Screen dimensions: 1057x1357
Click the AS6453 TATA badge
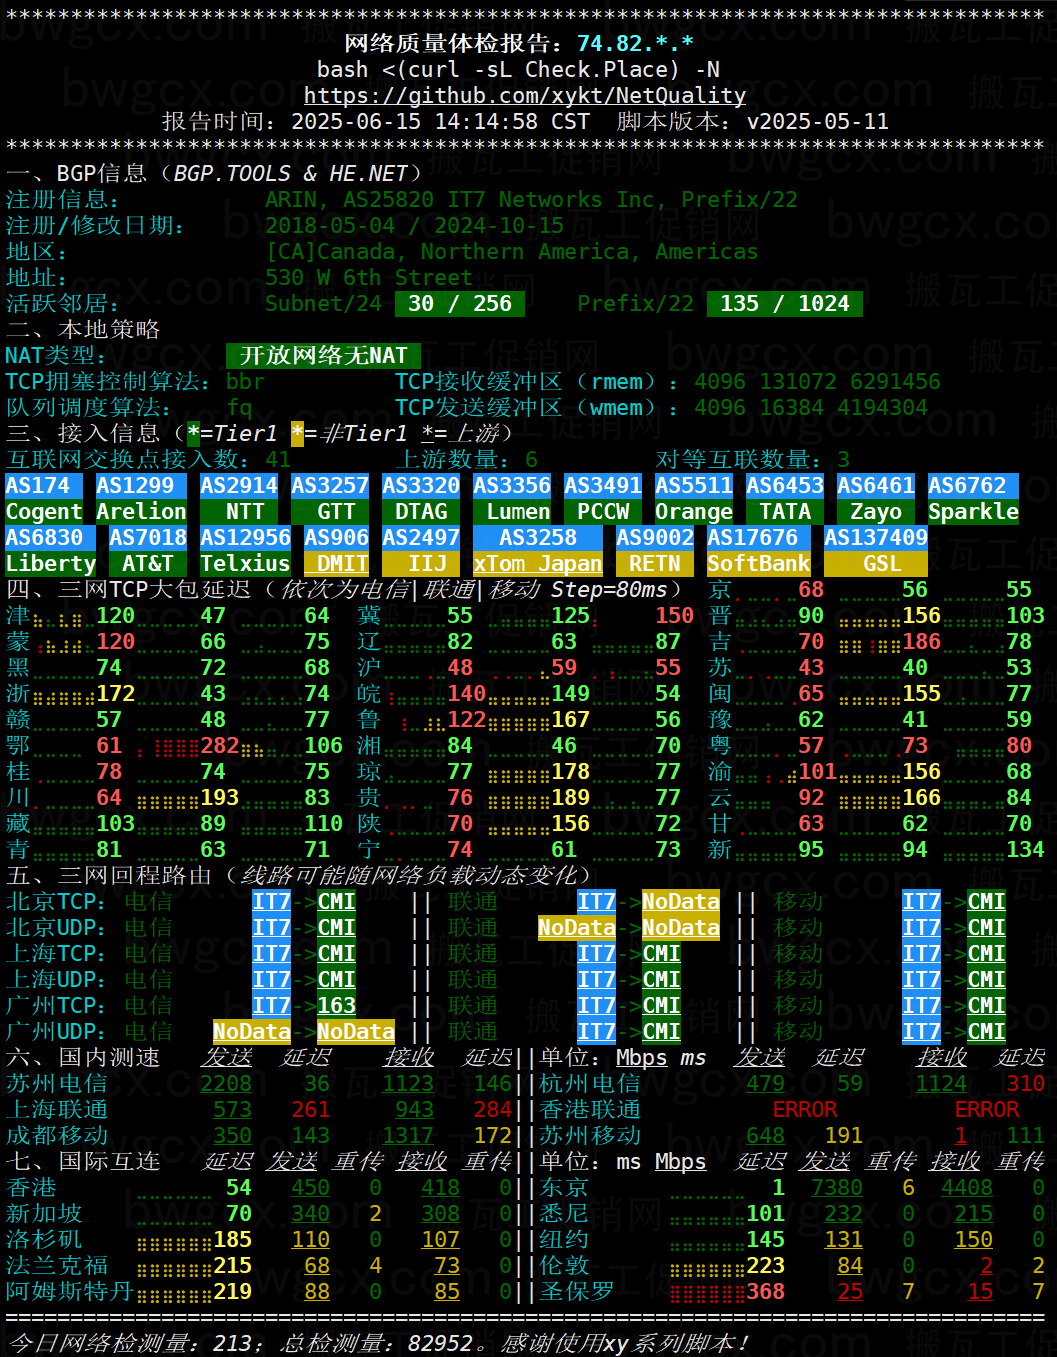click(x=785, y=499)
